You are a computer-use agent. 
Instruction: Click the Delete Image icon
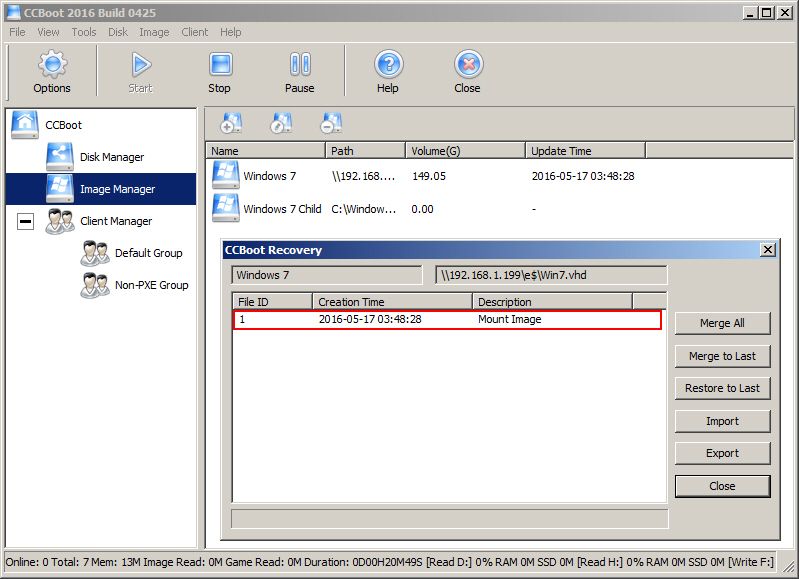pyautogui.click(x=331, y=123)
